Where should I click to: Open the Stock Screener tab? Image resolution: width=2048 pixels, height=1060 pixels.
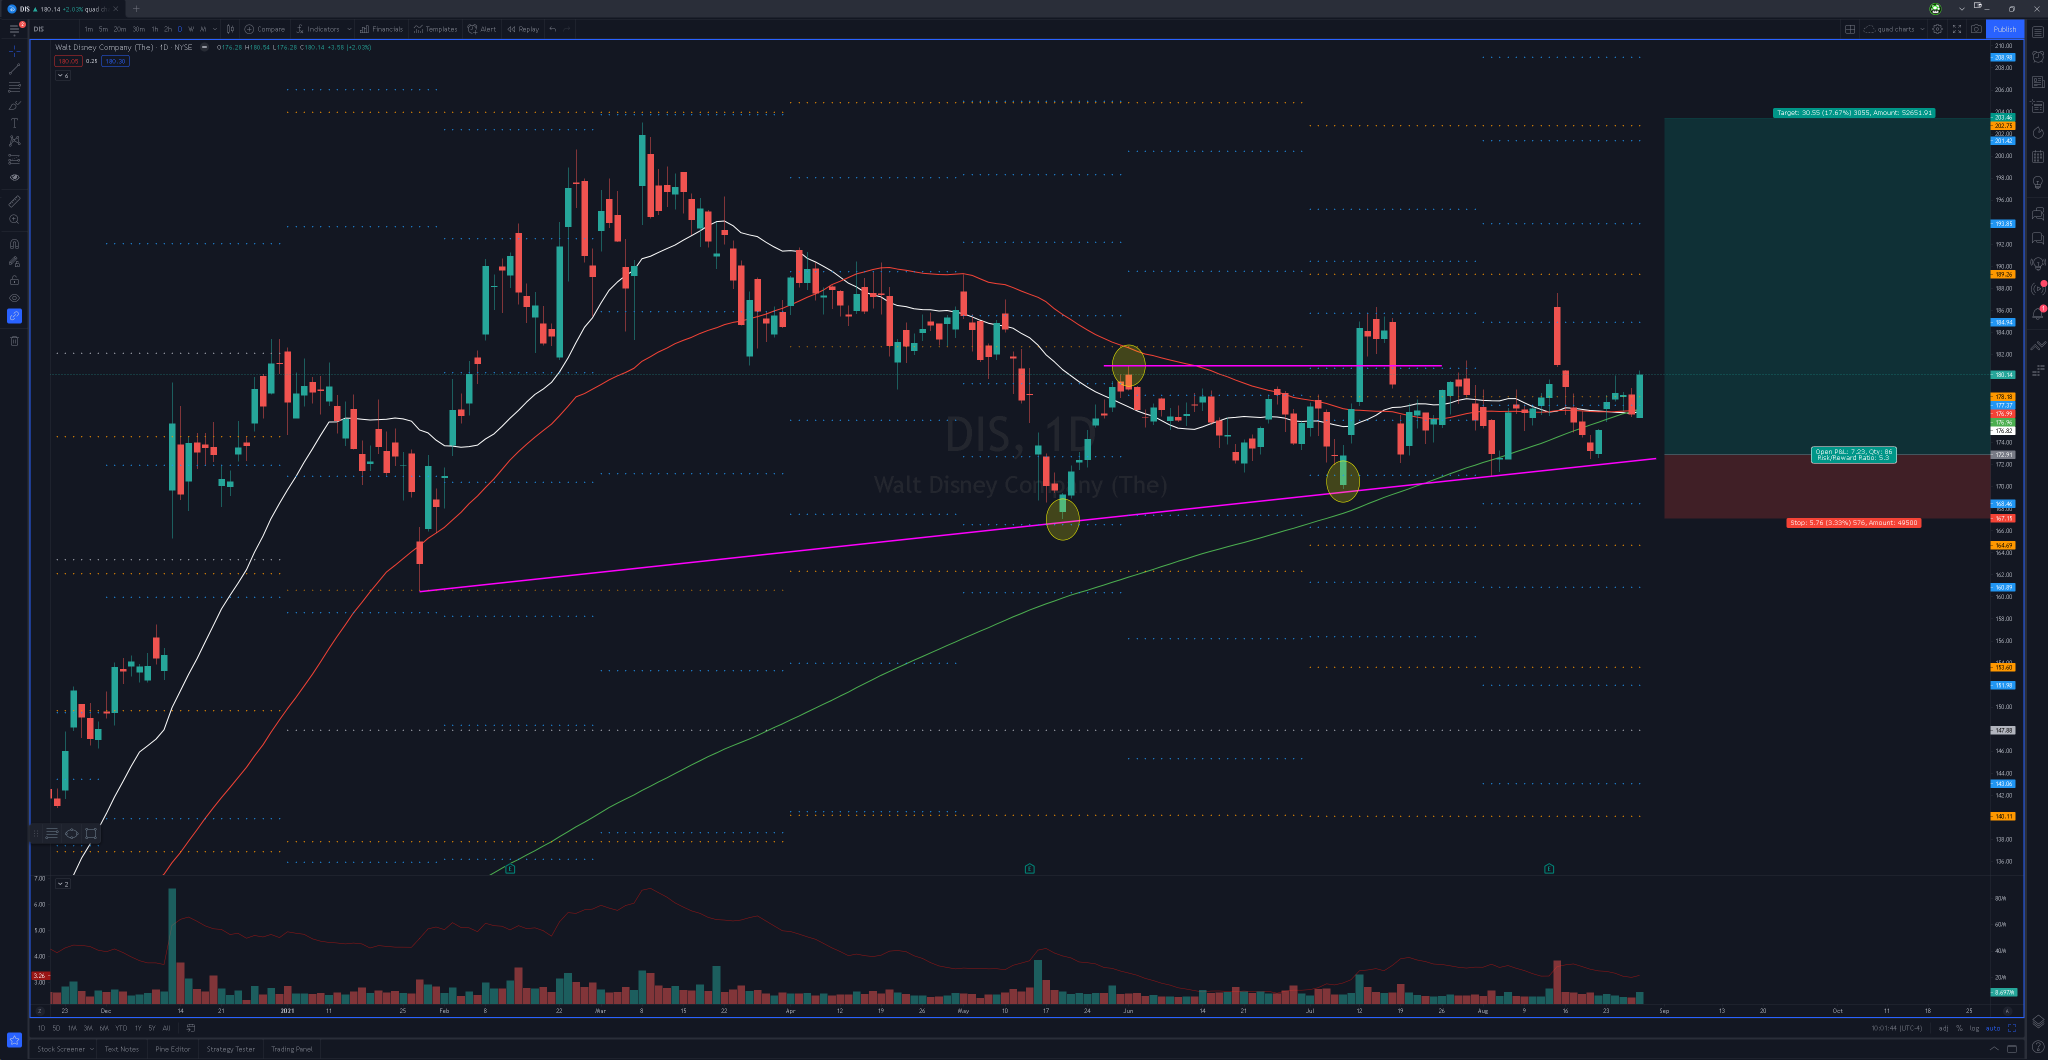pos(61,1049)
